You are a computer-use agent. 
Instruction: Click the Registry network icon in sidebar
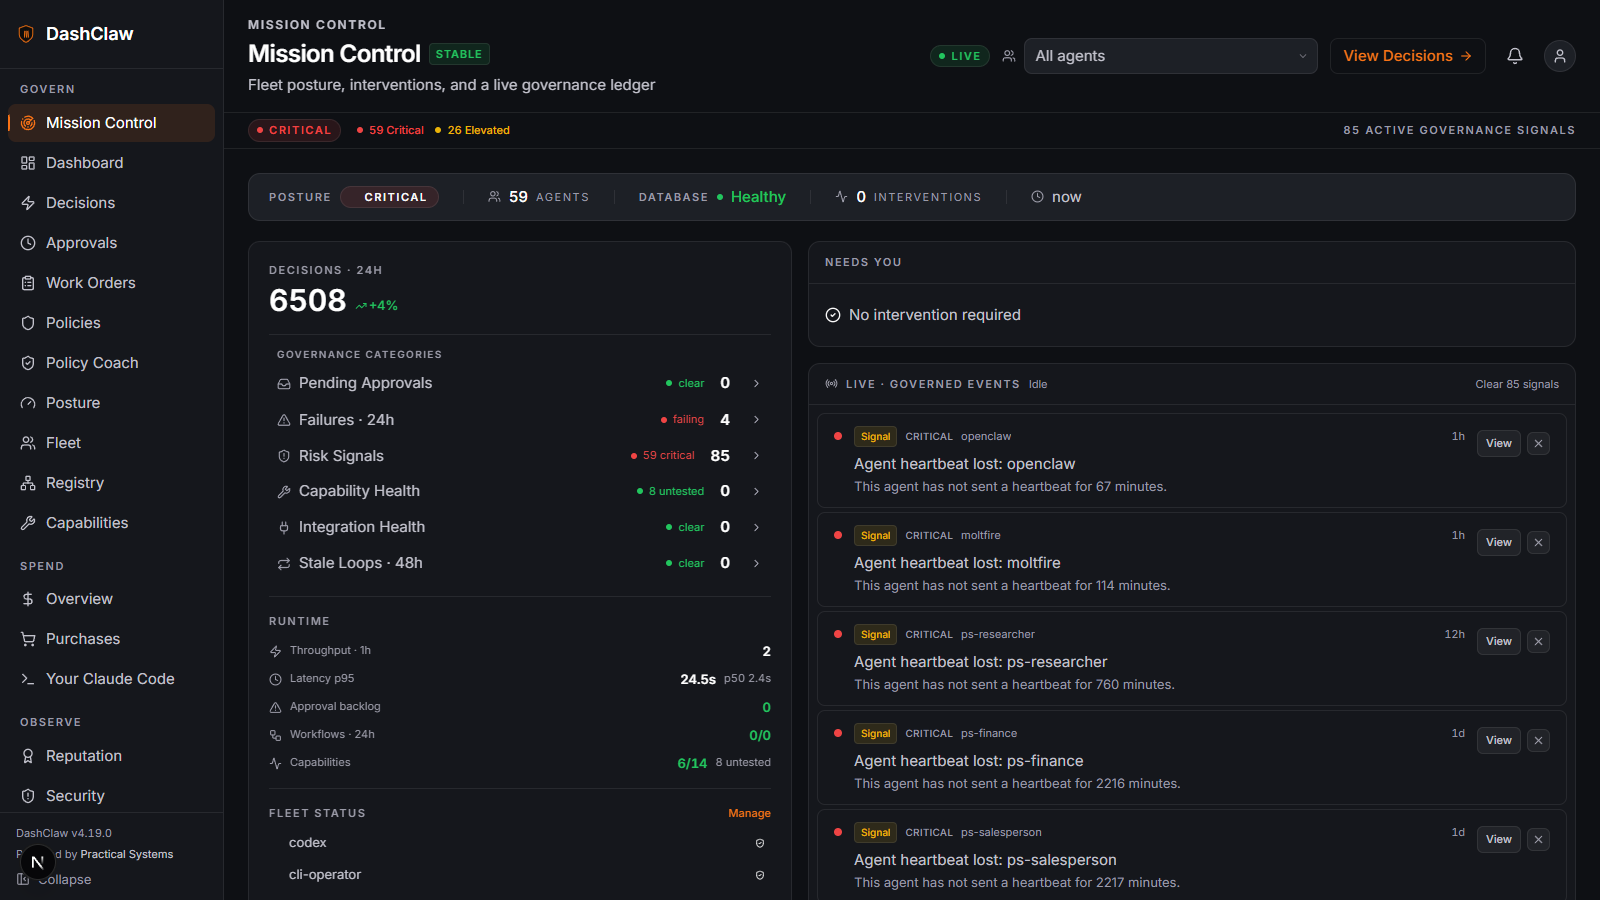coord(28,483)
